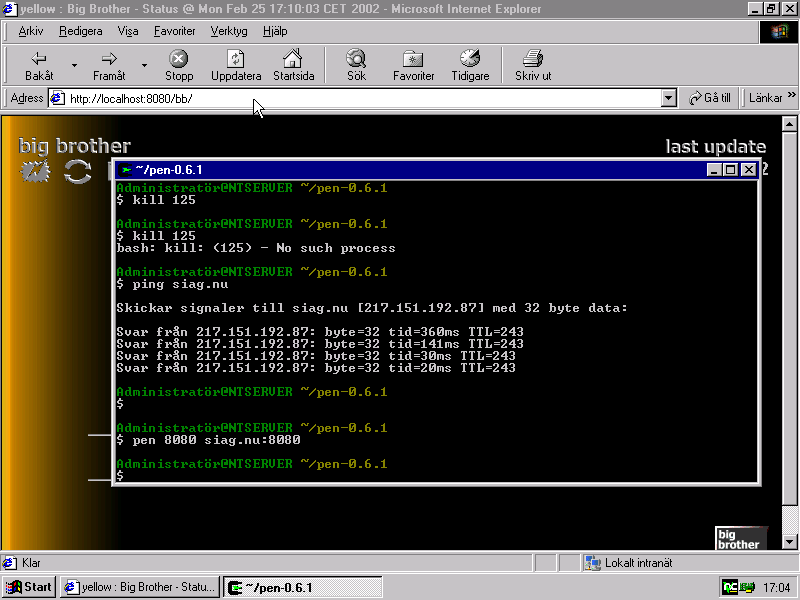Image resolution: width=800 pixels, height=600 pixels.
Task: Click the 17:04 taskbar clock
Action: point(777,588)
